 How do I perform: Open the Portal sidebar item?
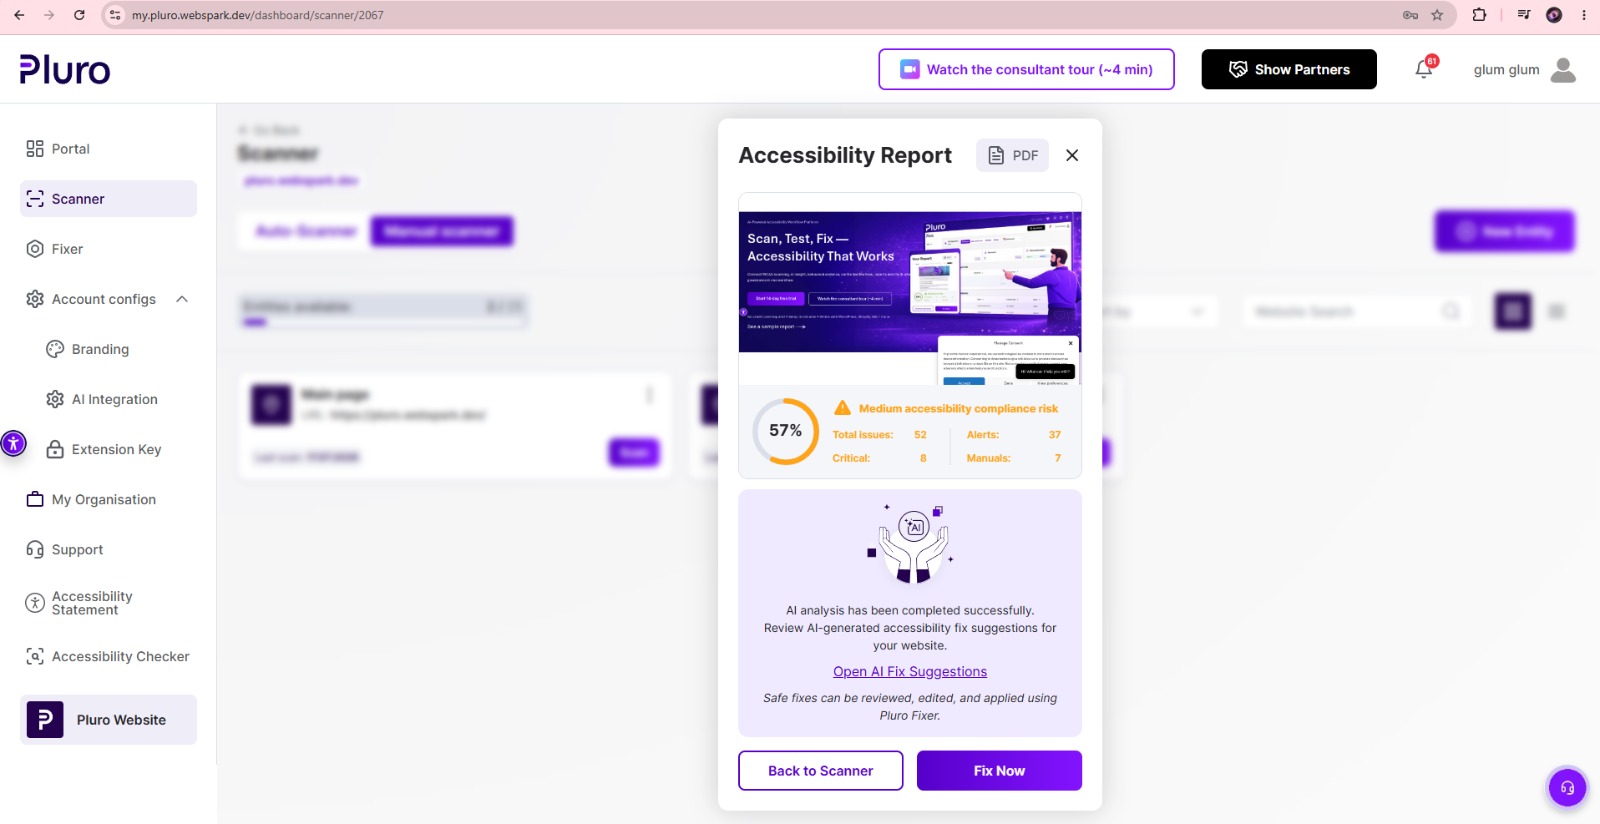[108, 149]
